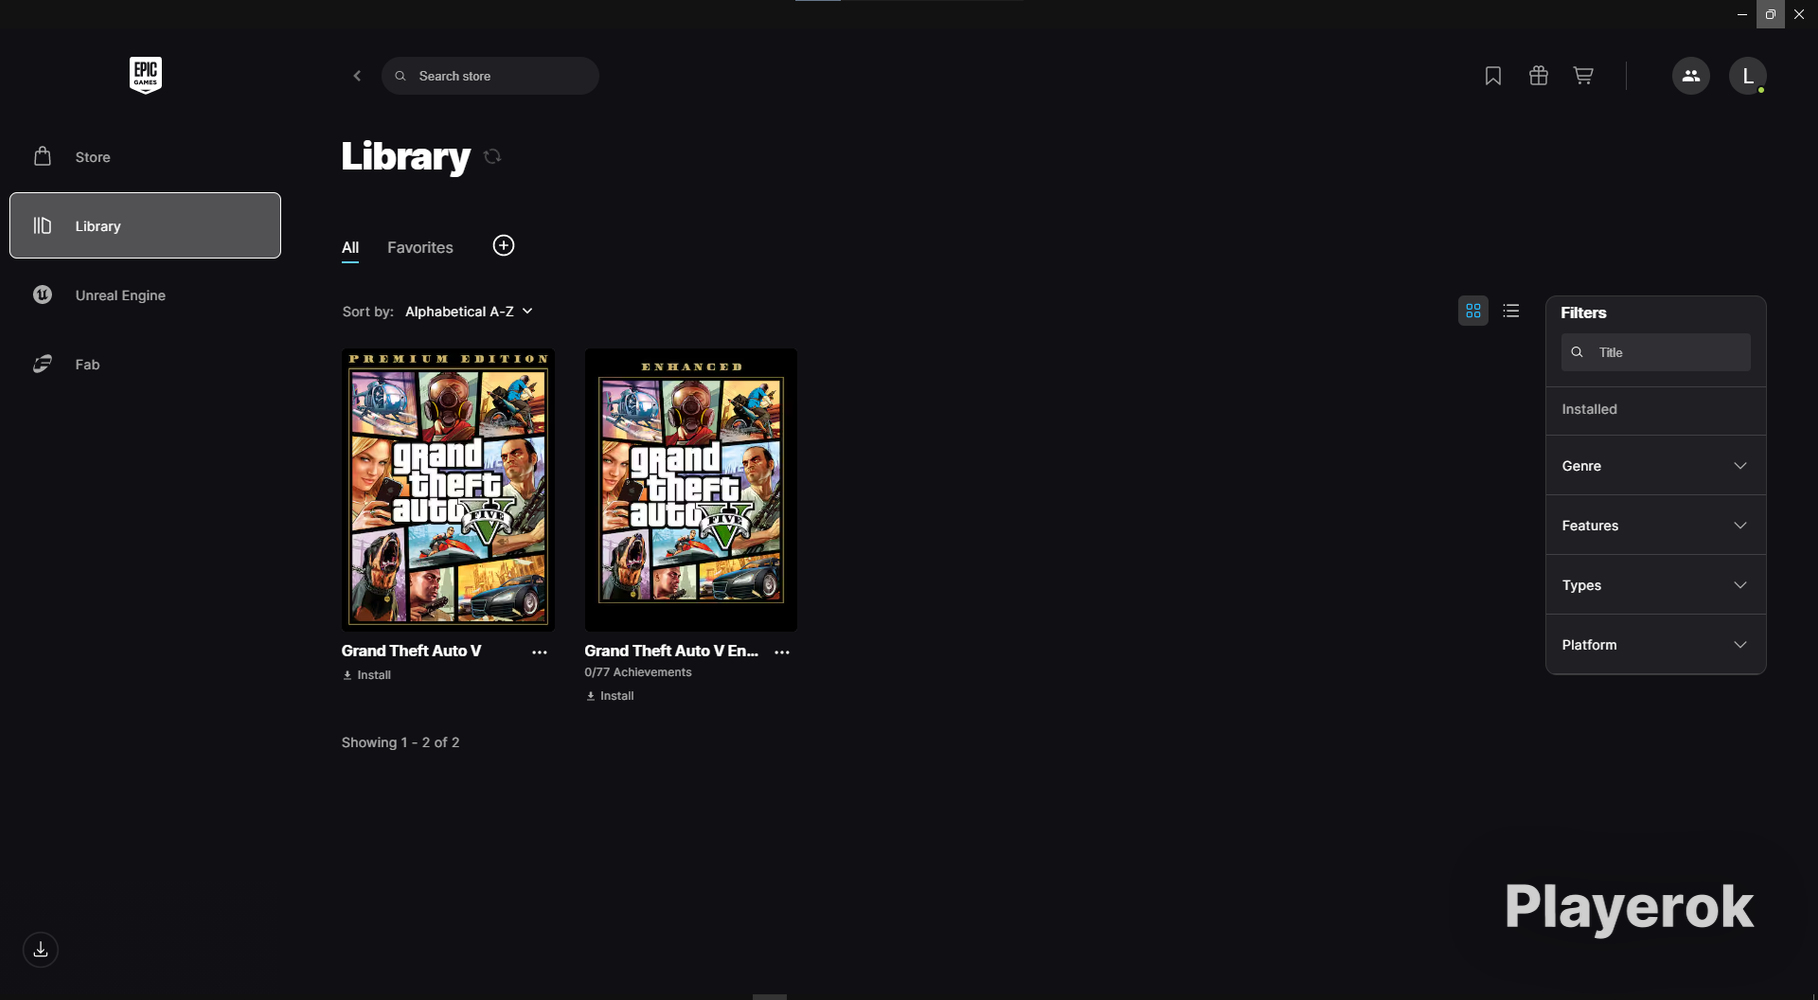Switch to grid view
Screen dimensions: 1818x1000
pyautogui.click(x=1473, y=311)
